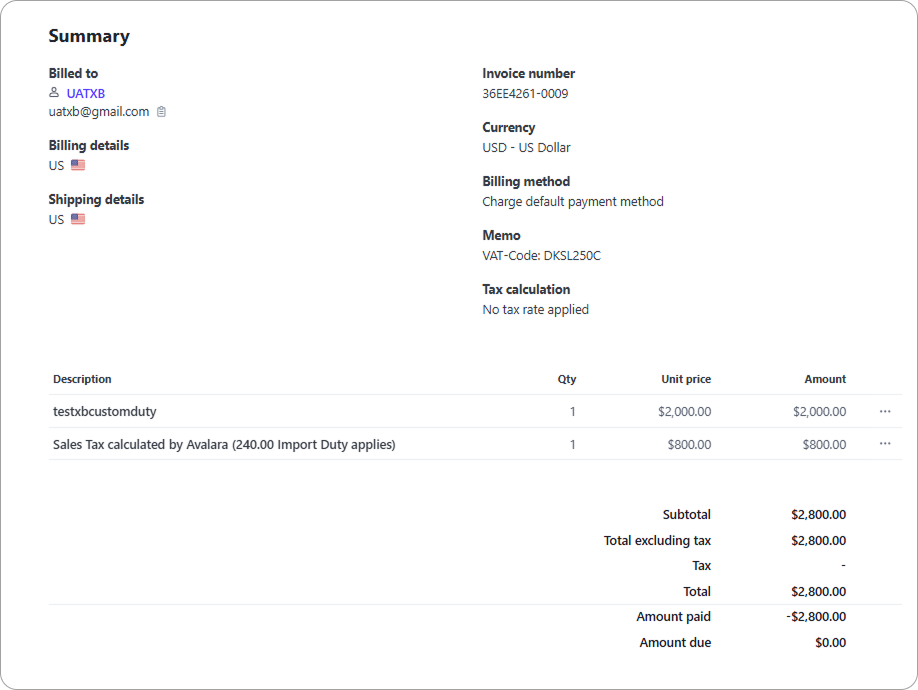The height and width of the screenshot is (690, 918).
Task: Click the Tax calculation text No tax rate applied
Action: pyautogui.click(x=535, y=309)
